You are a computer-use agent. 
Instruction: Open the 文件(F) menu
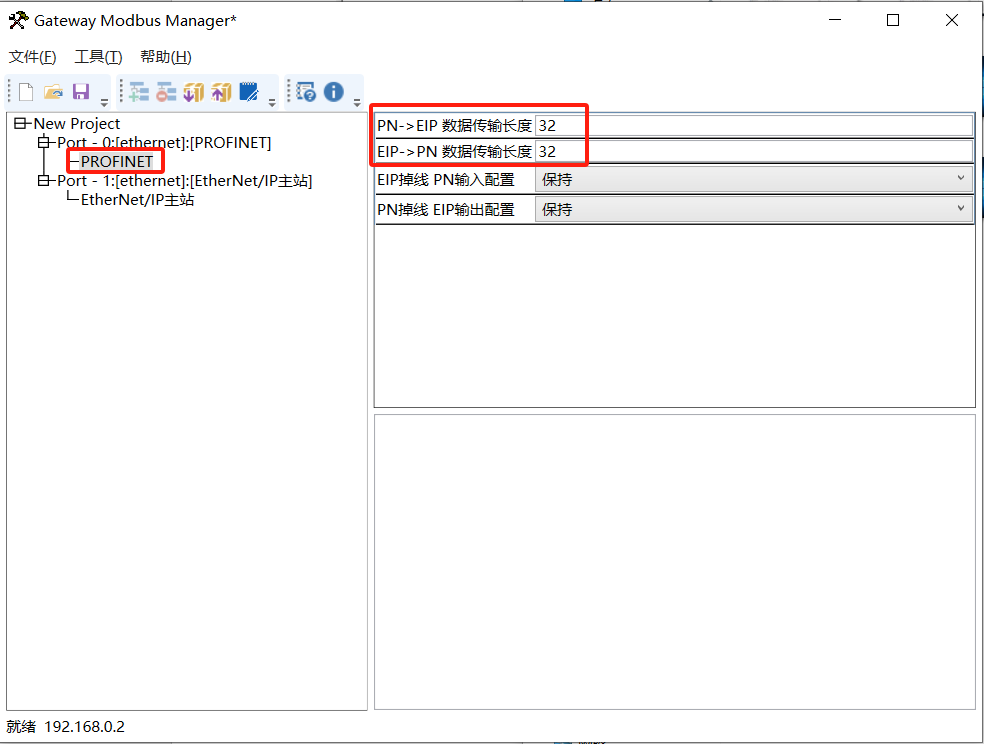coord(33,57)
